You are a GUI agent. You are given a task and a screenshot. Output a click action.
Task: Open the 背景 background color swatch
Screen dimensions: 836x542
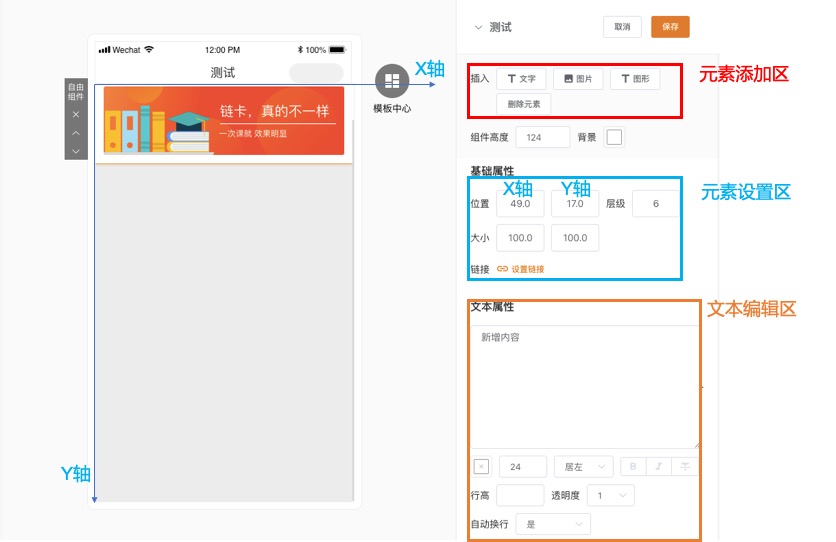tap(614, 137)
